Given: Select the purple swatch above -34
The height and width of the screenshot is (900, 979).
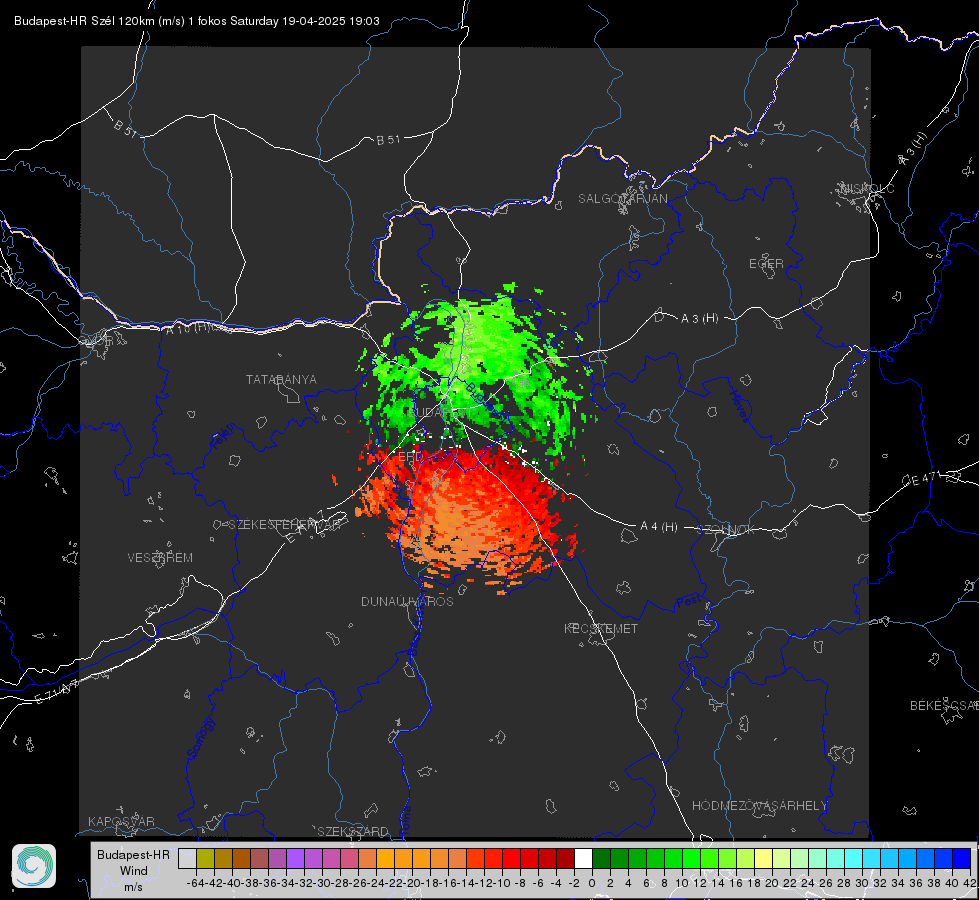Looking at the screenshot, I should coord(295,858).
